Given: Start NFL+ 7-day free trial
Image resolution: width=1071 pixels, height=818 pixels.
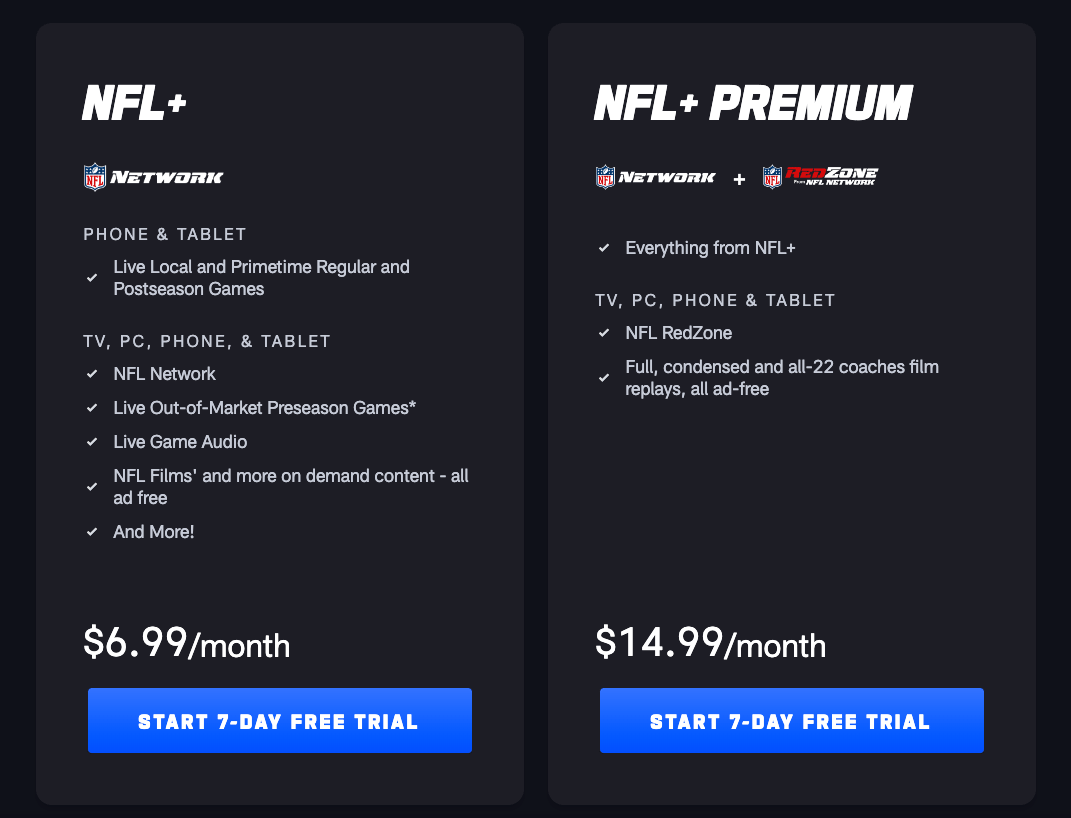Looking at the screenshot, I should (x=279, y=720).
